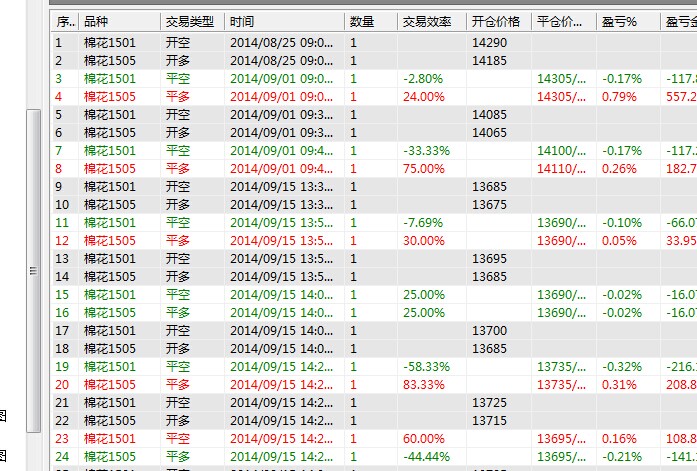Grab the vertical scrollbar thumb on the left

33,271
